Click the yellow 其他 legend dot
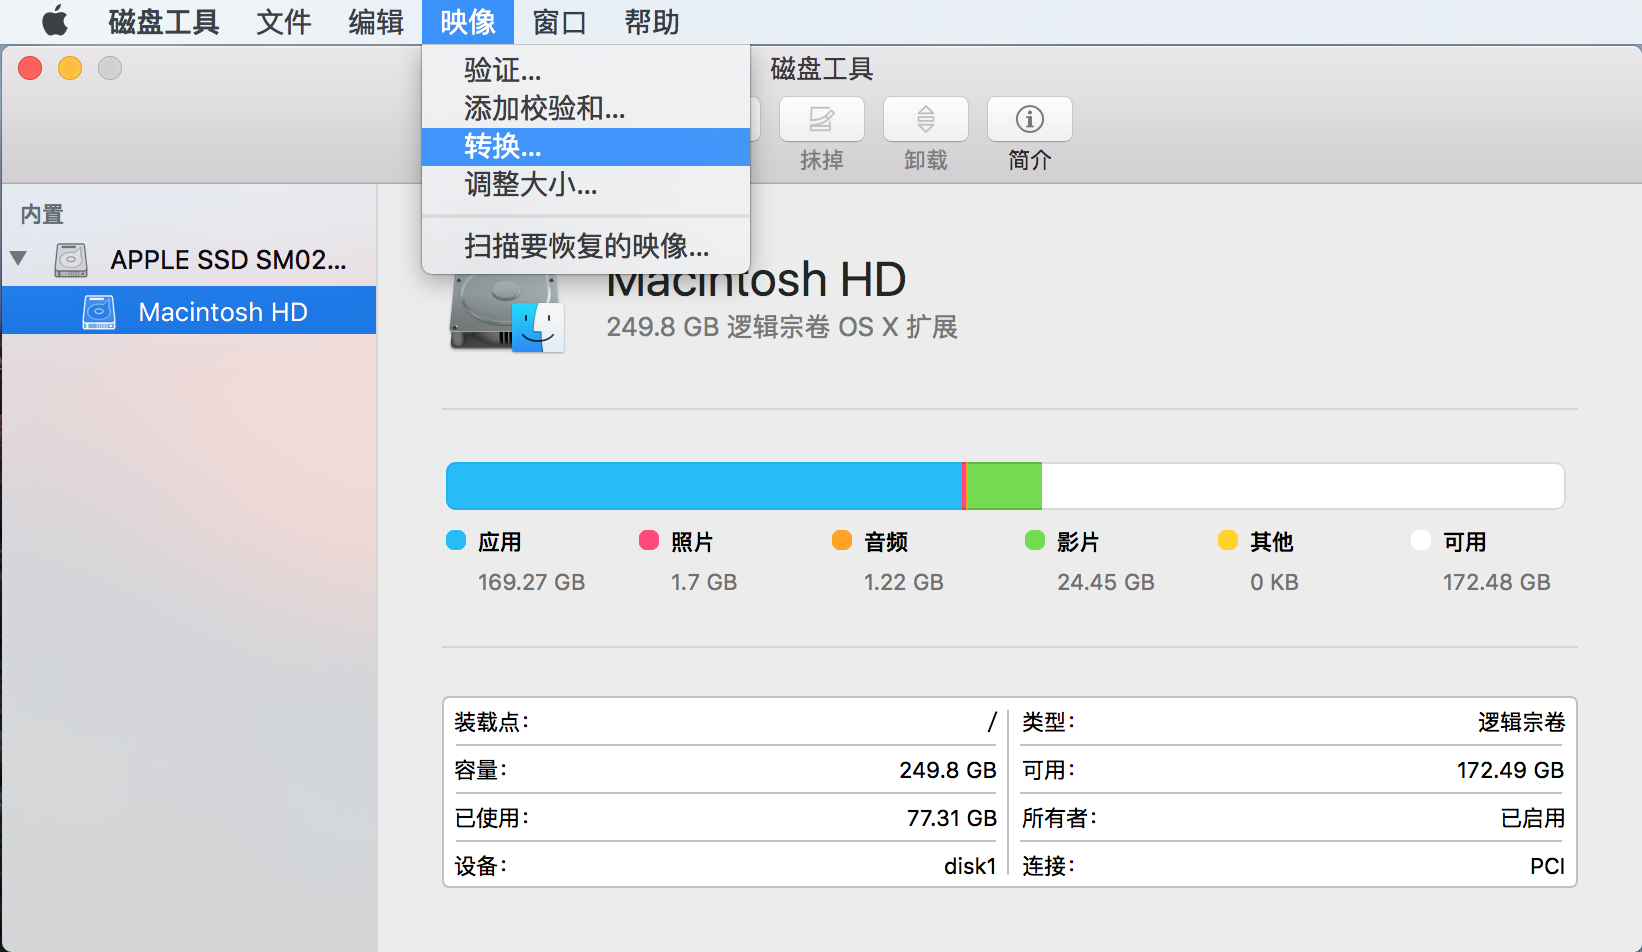Viewport: 1642px width, 952px height. [1228, 540]
